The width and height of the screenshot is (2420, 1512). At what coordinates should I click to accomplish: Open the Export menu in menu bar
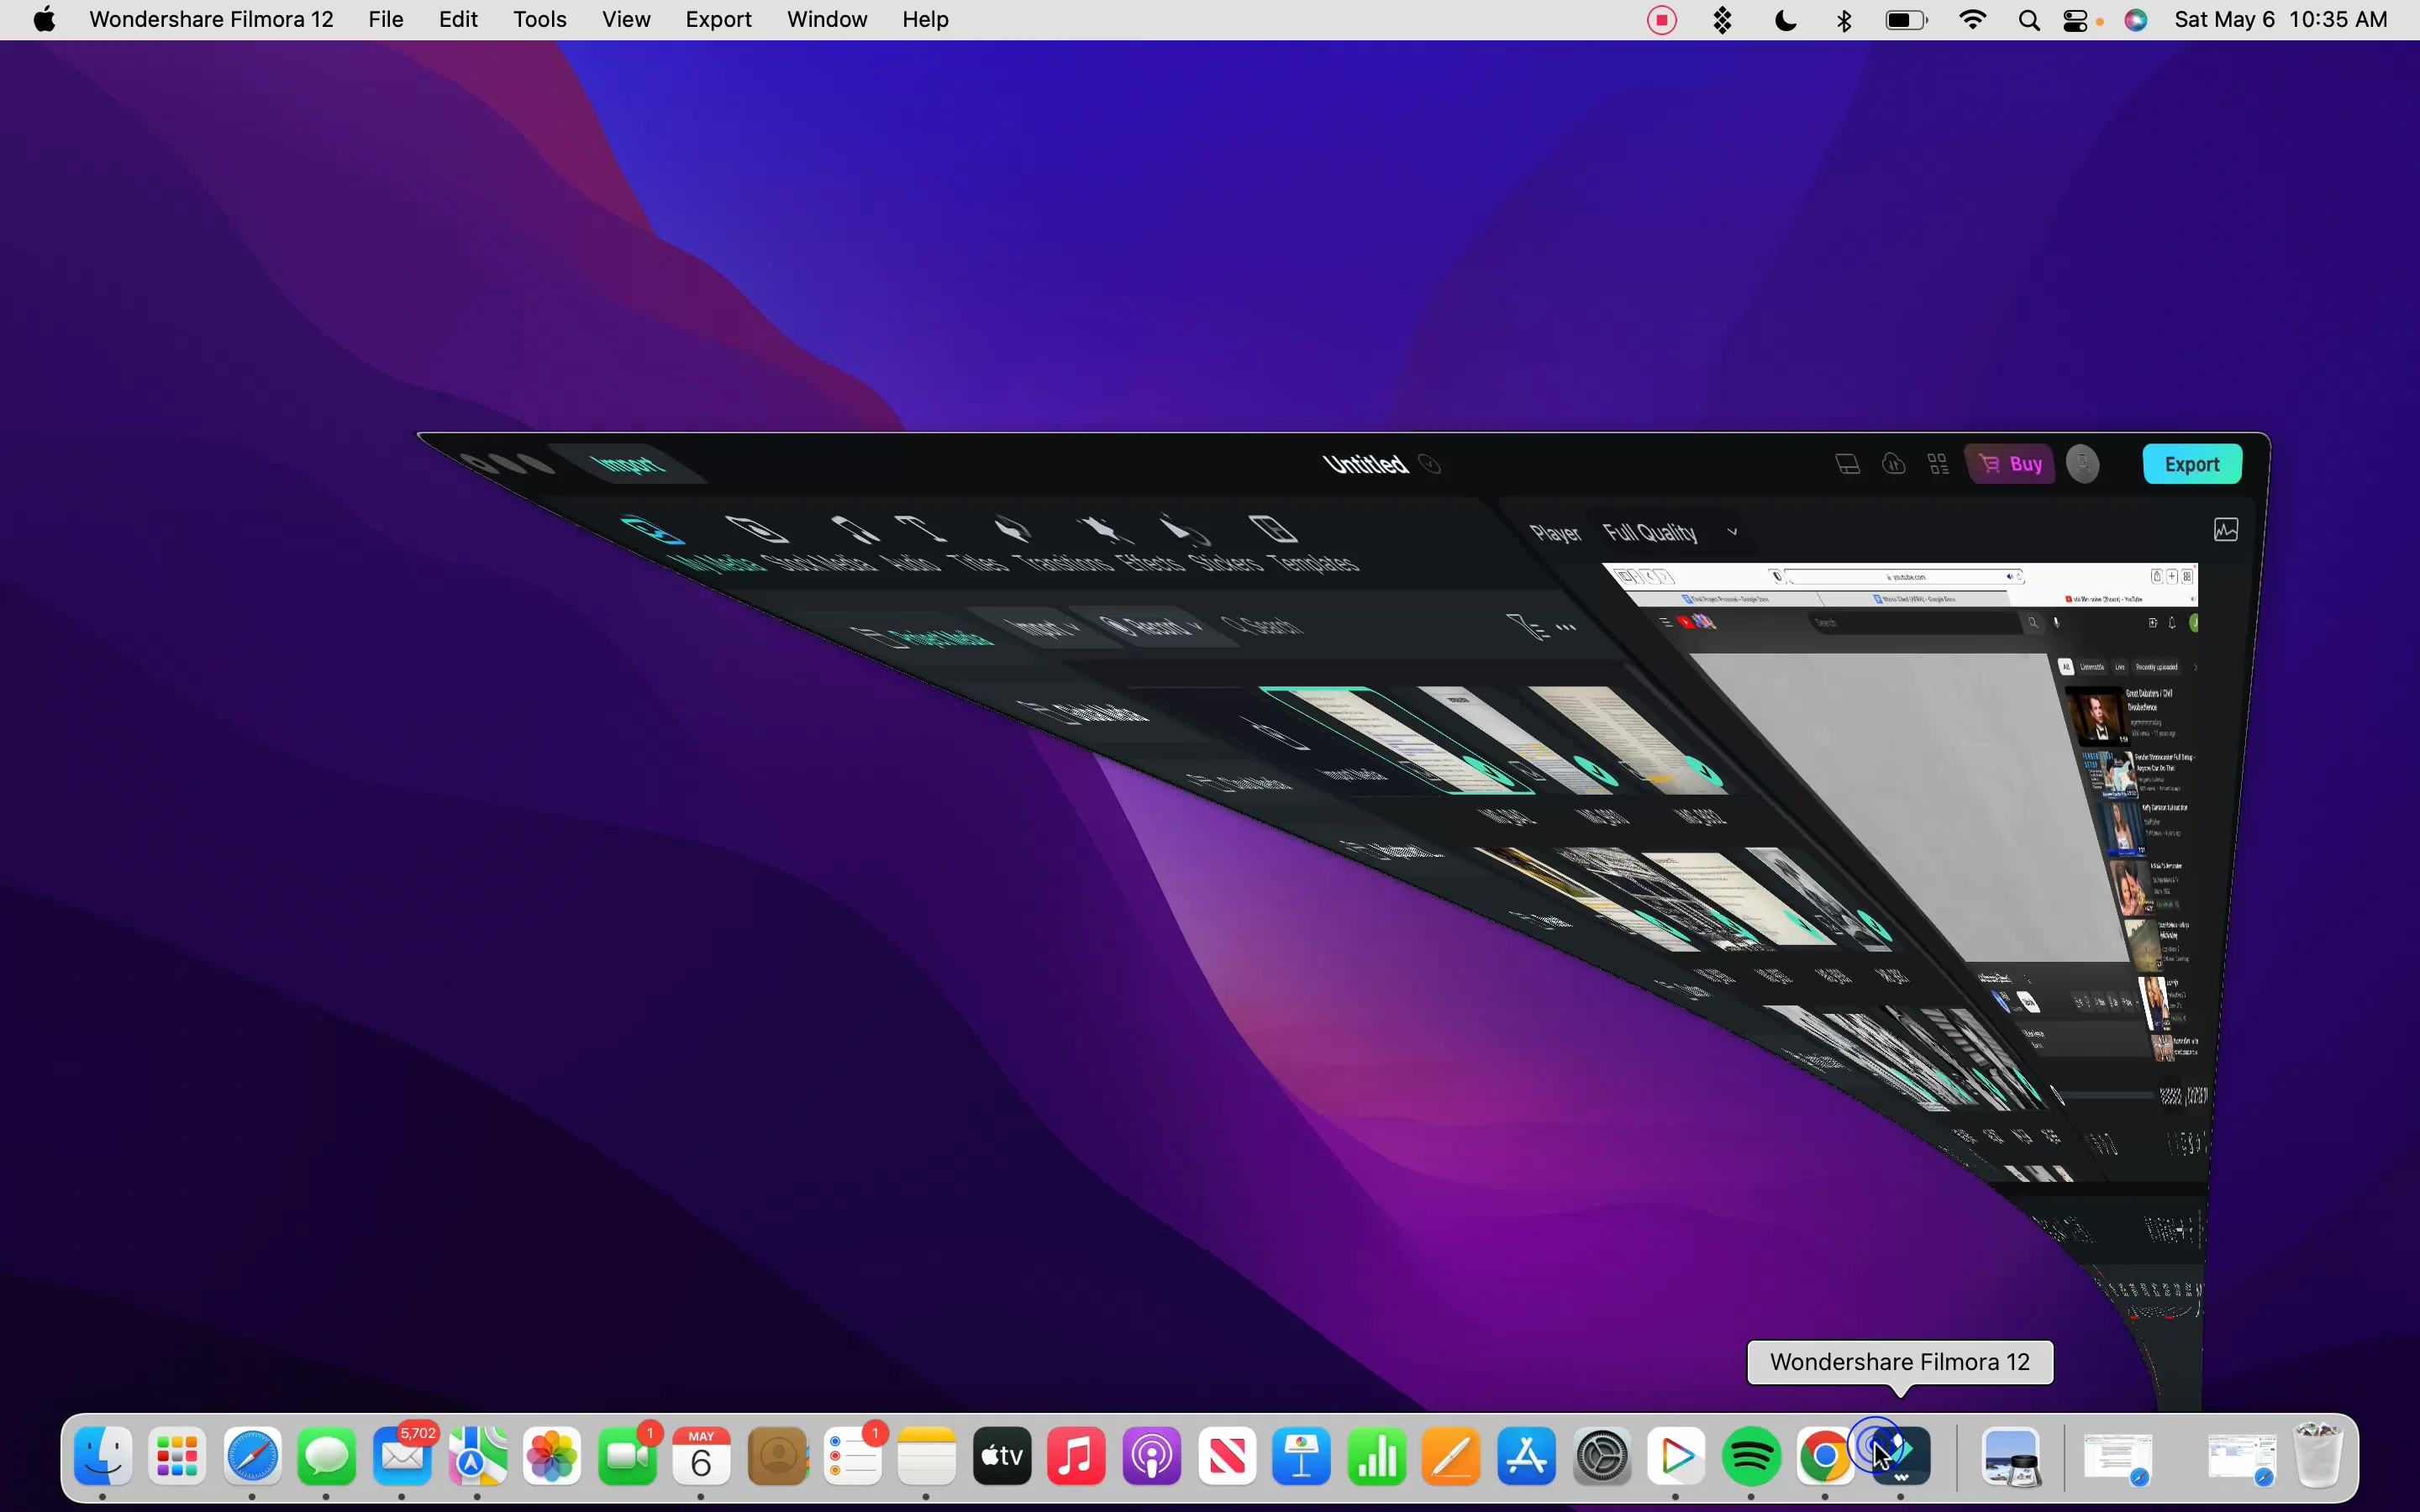718,20
